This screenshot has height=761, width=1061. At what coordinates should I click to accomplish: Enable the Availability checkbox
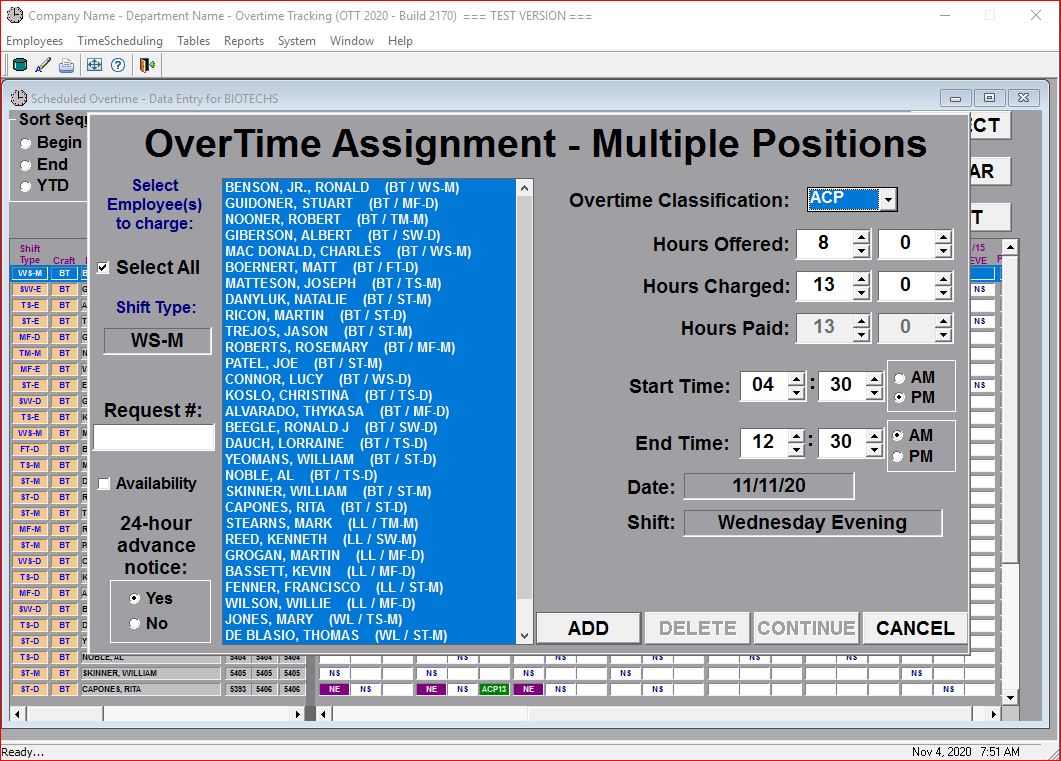[x=104, y=484]
